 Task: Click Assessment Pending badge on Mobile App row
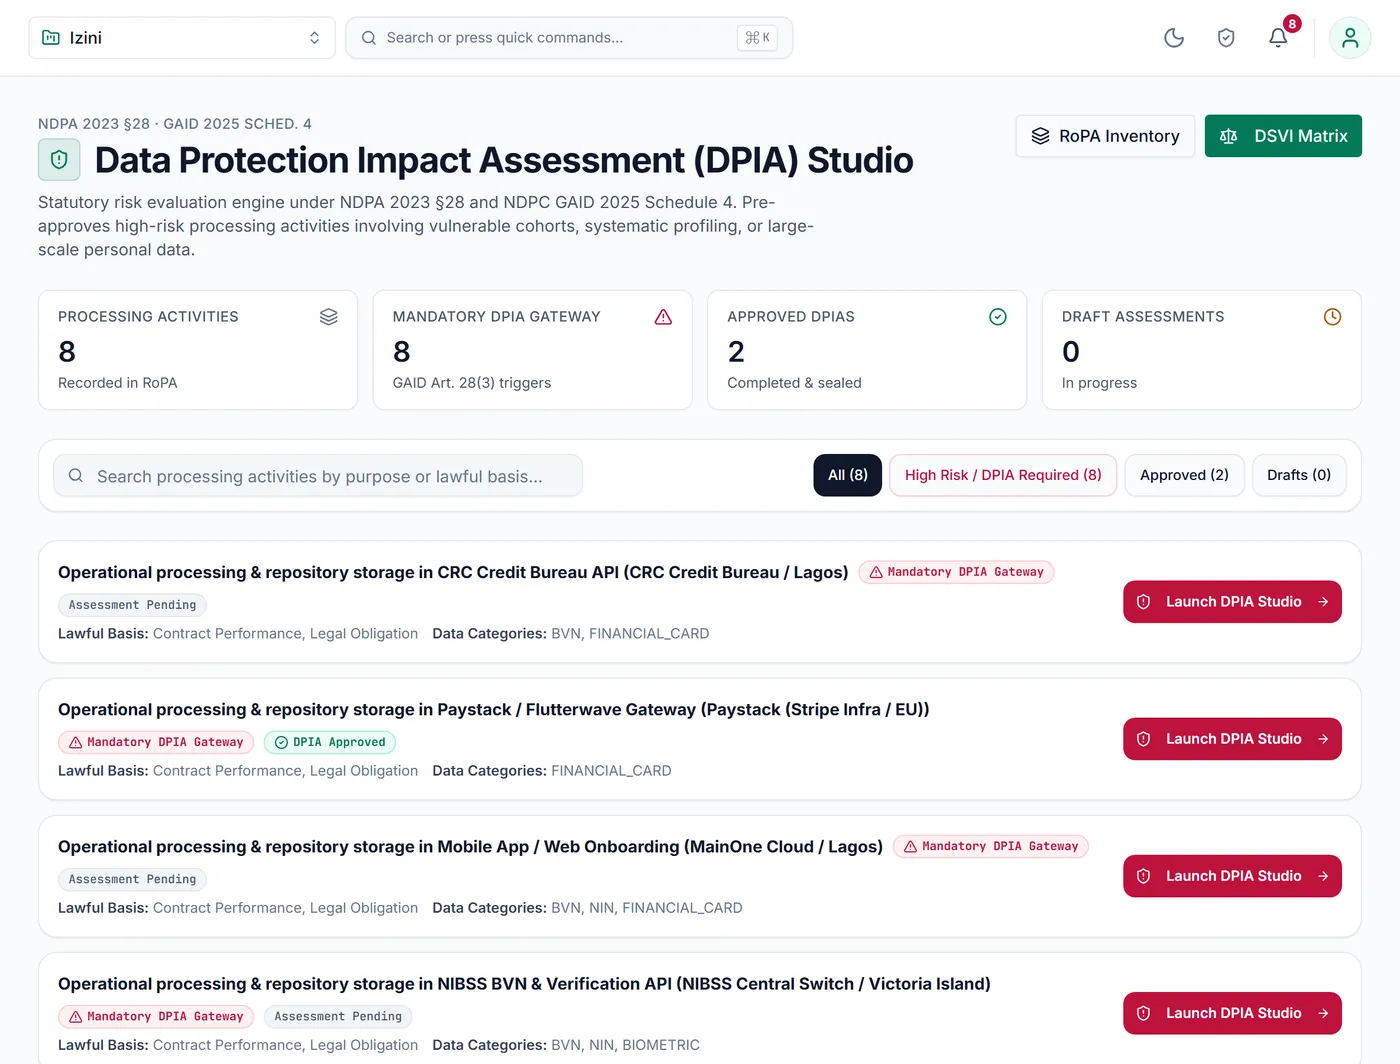[x=132, y=879]
